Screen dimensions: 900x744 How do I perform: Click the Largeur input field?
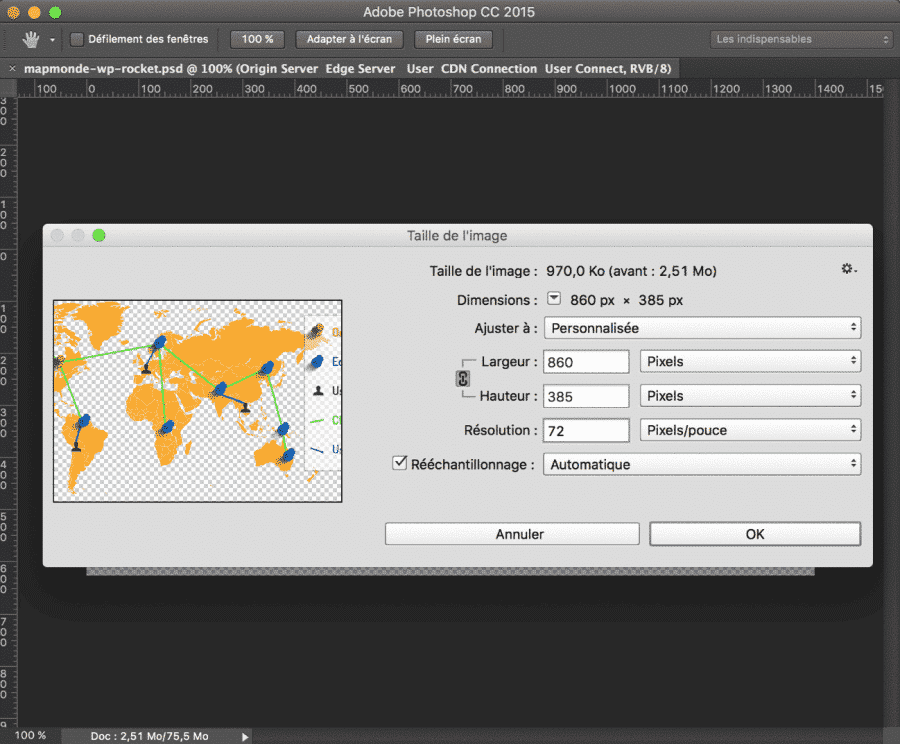click(x=585, y=361)
